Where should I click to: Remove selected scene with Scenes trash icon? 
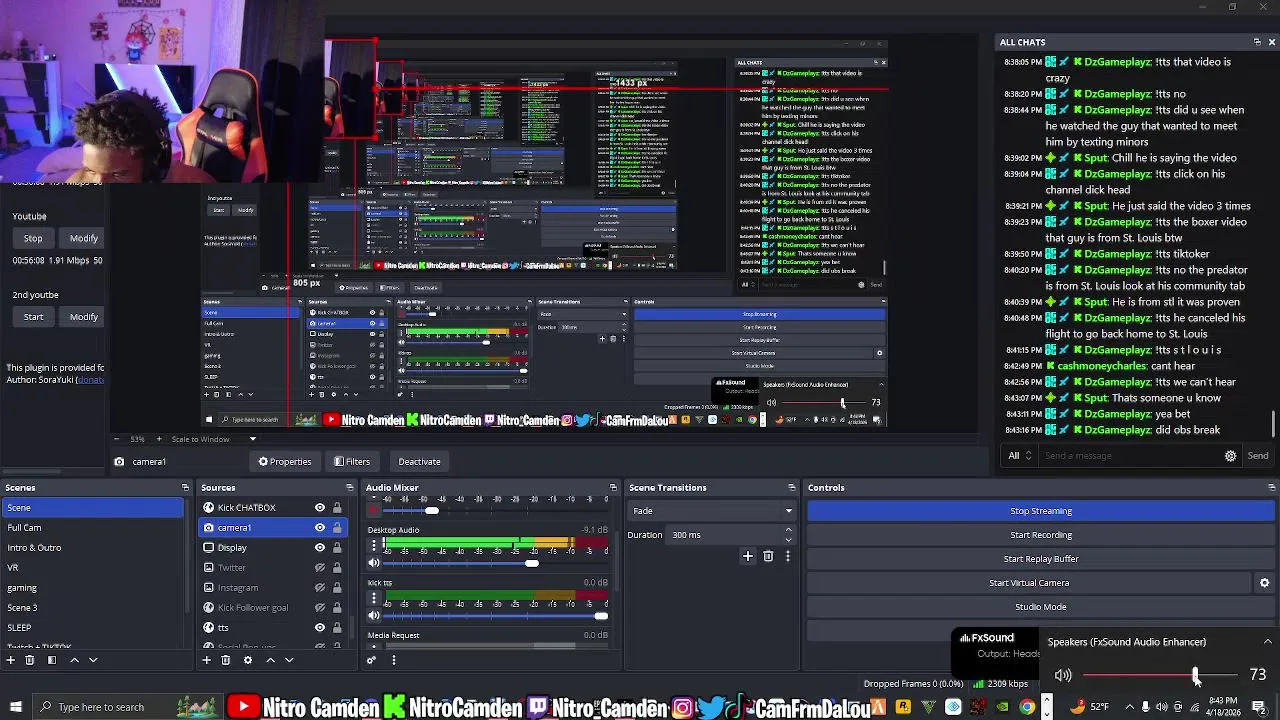30,660
